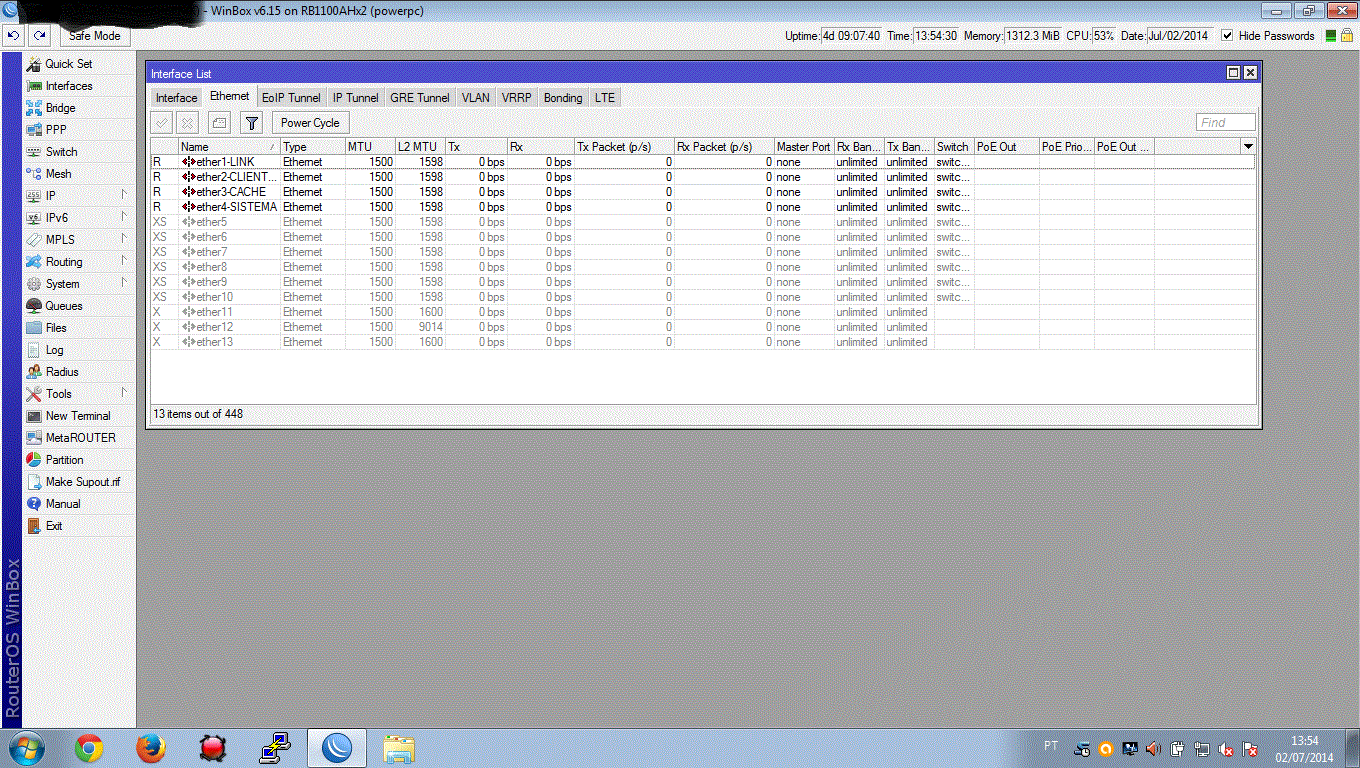Viewport: 1360px width, 768px height.
Task: Open Firefox from the taskbar
Action: [x=150, y=748]
